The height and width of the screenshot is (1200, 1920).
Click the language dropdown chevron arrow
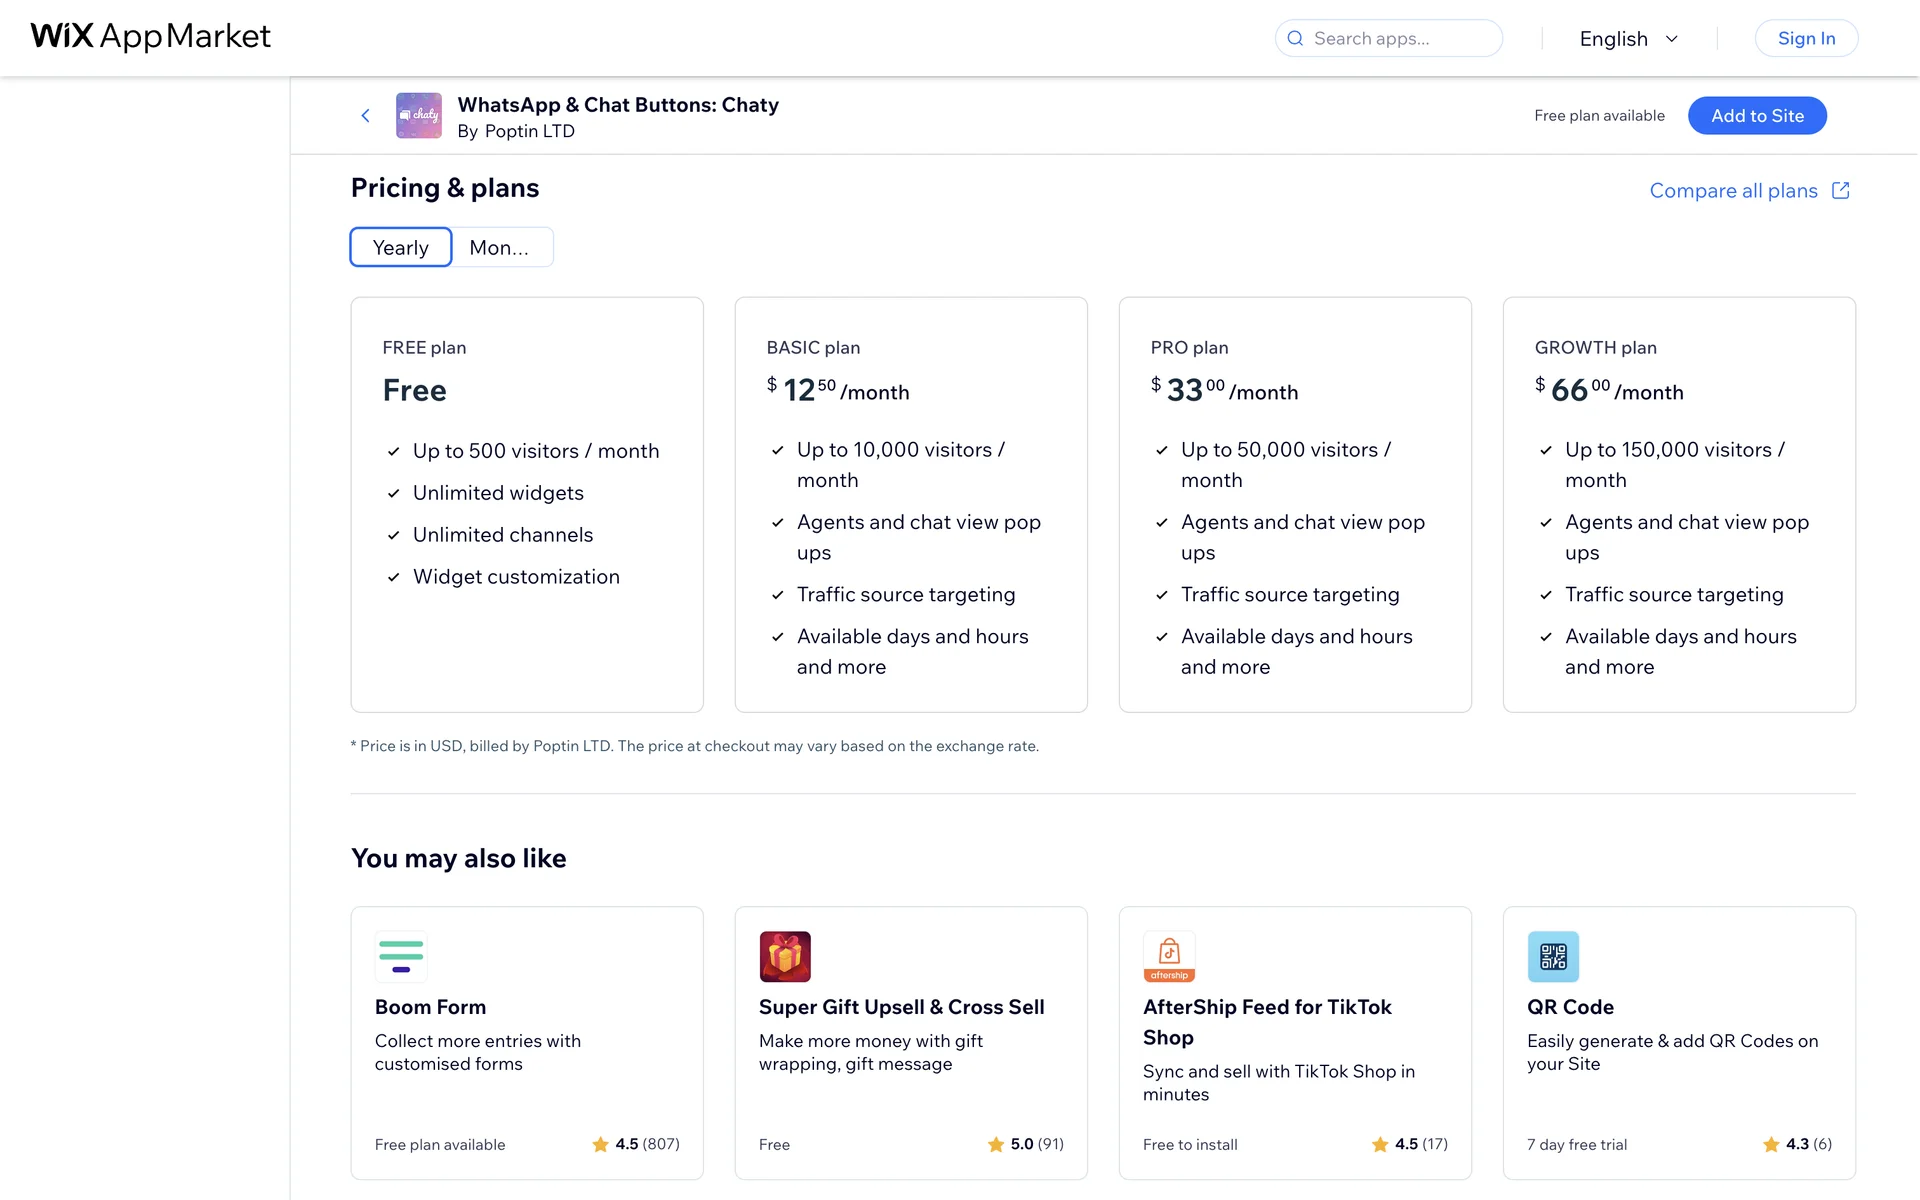pyautogui.click(x=1671, y=39)
